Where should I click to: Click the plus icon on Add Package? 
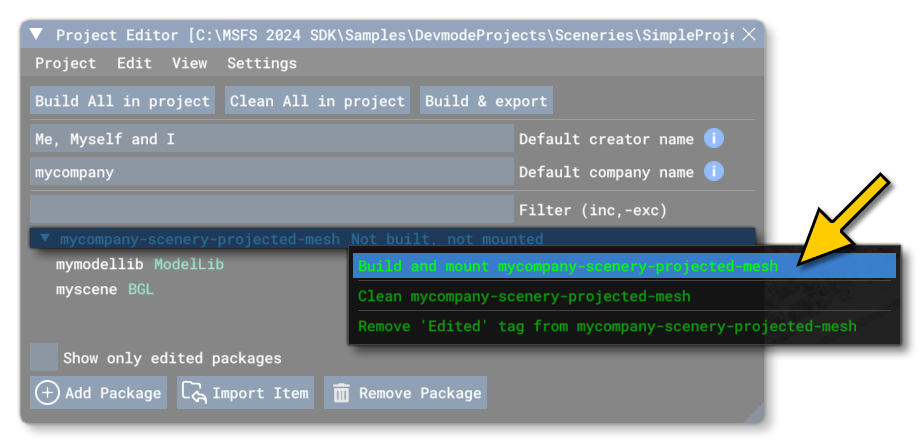47,393
